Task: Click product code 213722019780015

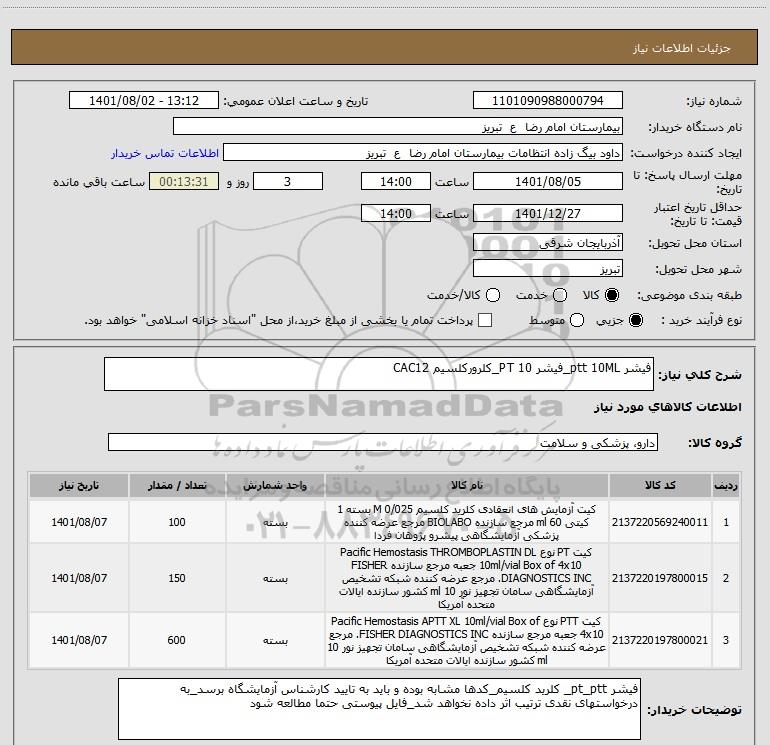Action: [660, 578]
